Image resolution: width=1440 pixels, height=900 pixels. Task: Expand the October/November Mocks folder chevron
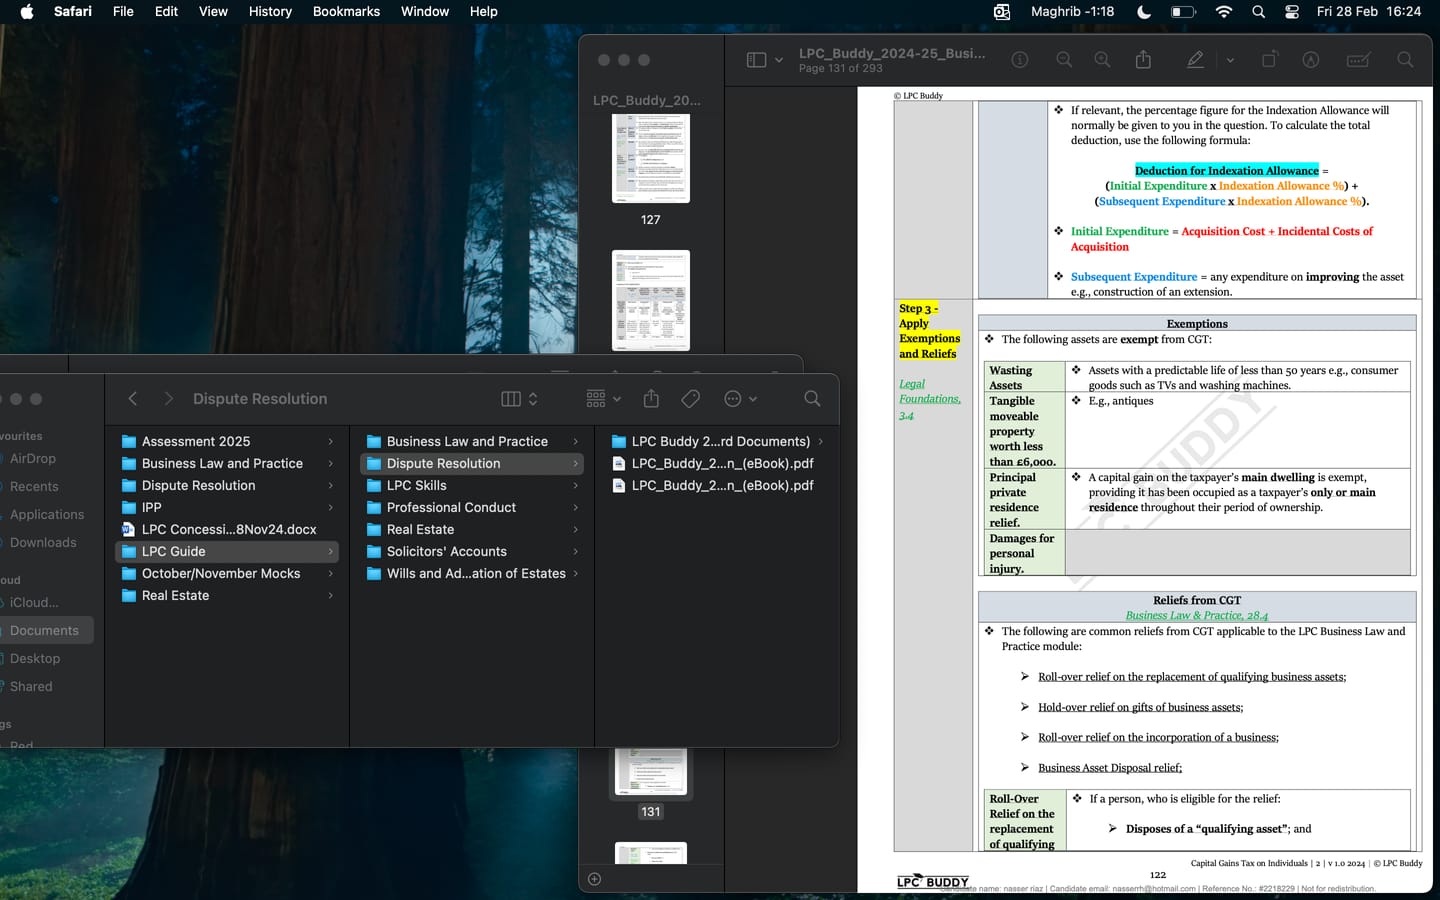click(331, 573)
